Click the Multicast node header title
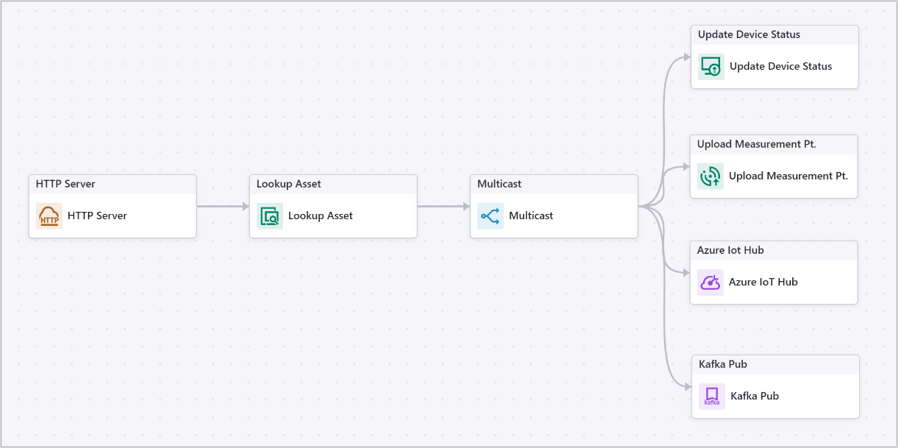The image size is (898, 448). click(x=499, y=184)
